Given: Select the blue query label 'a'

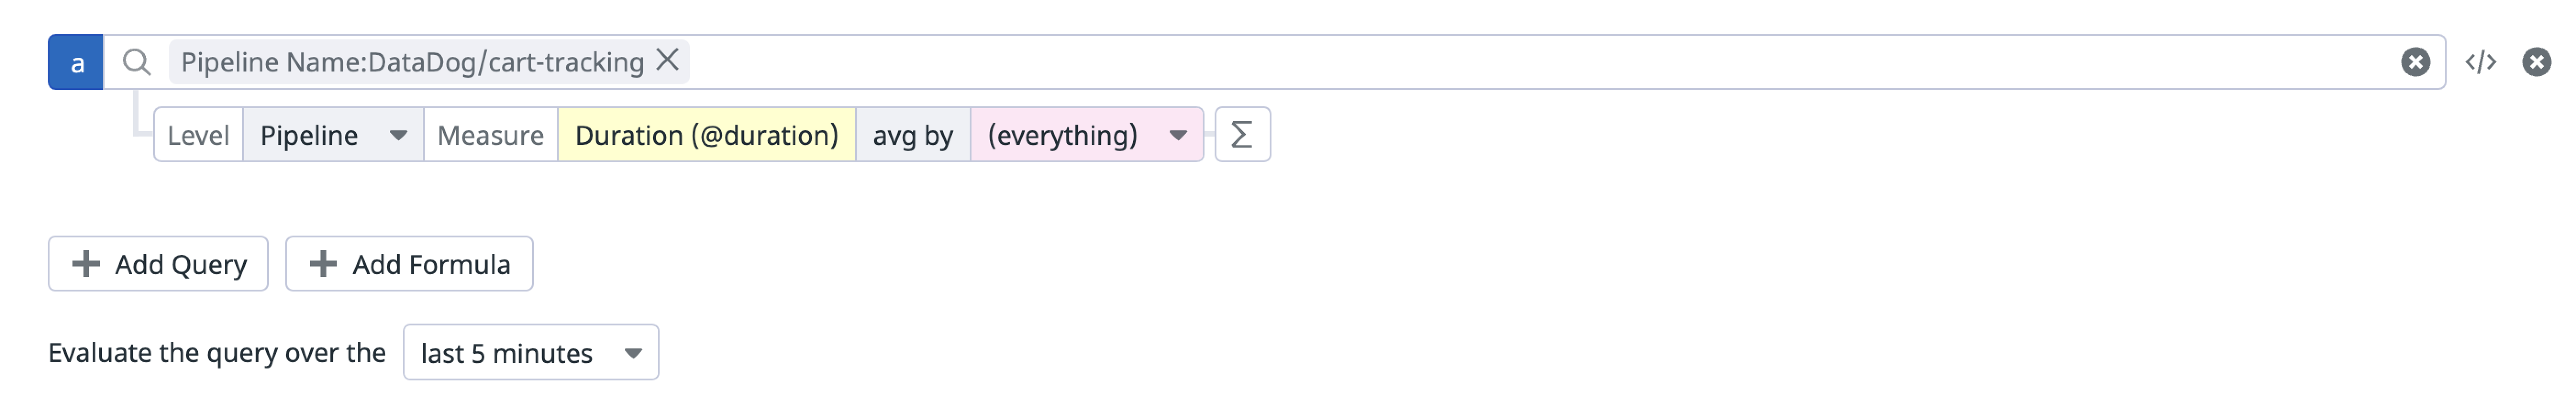Looking at the screenshot, I should tap(76, 62).
